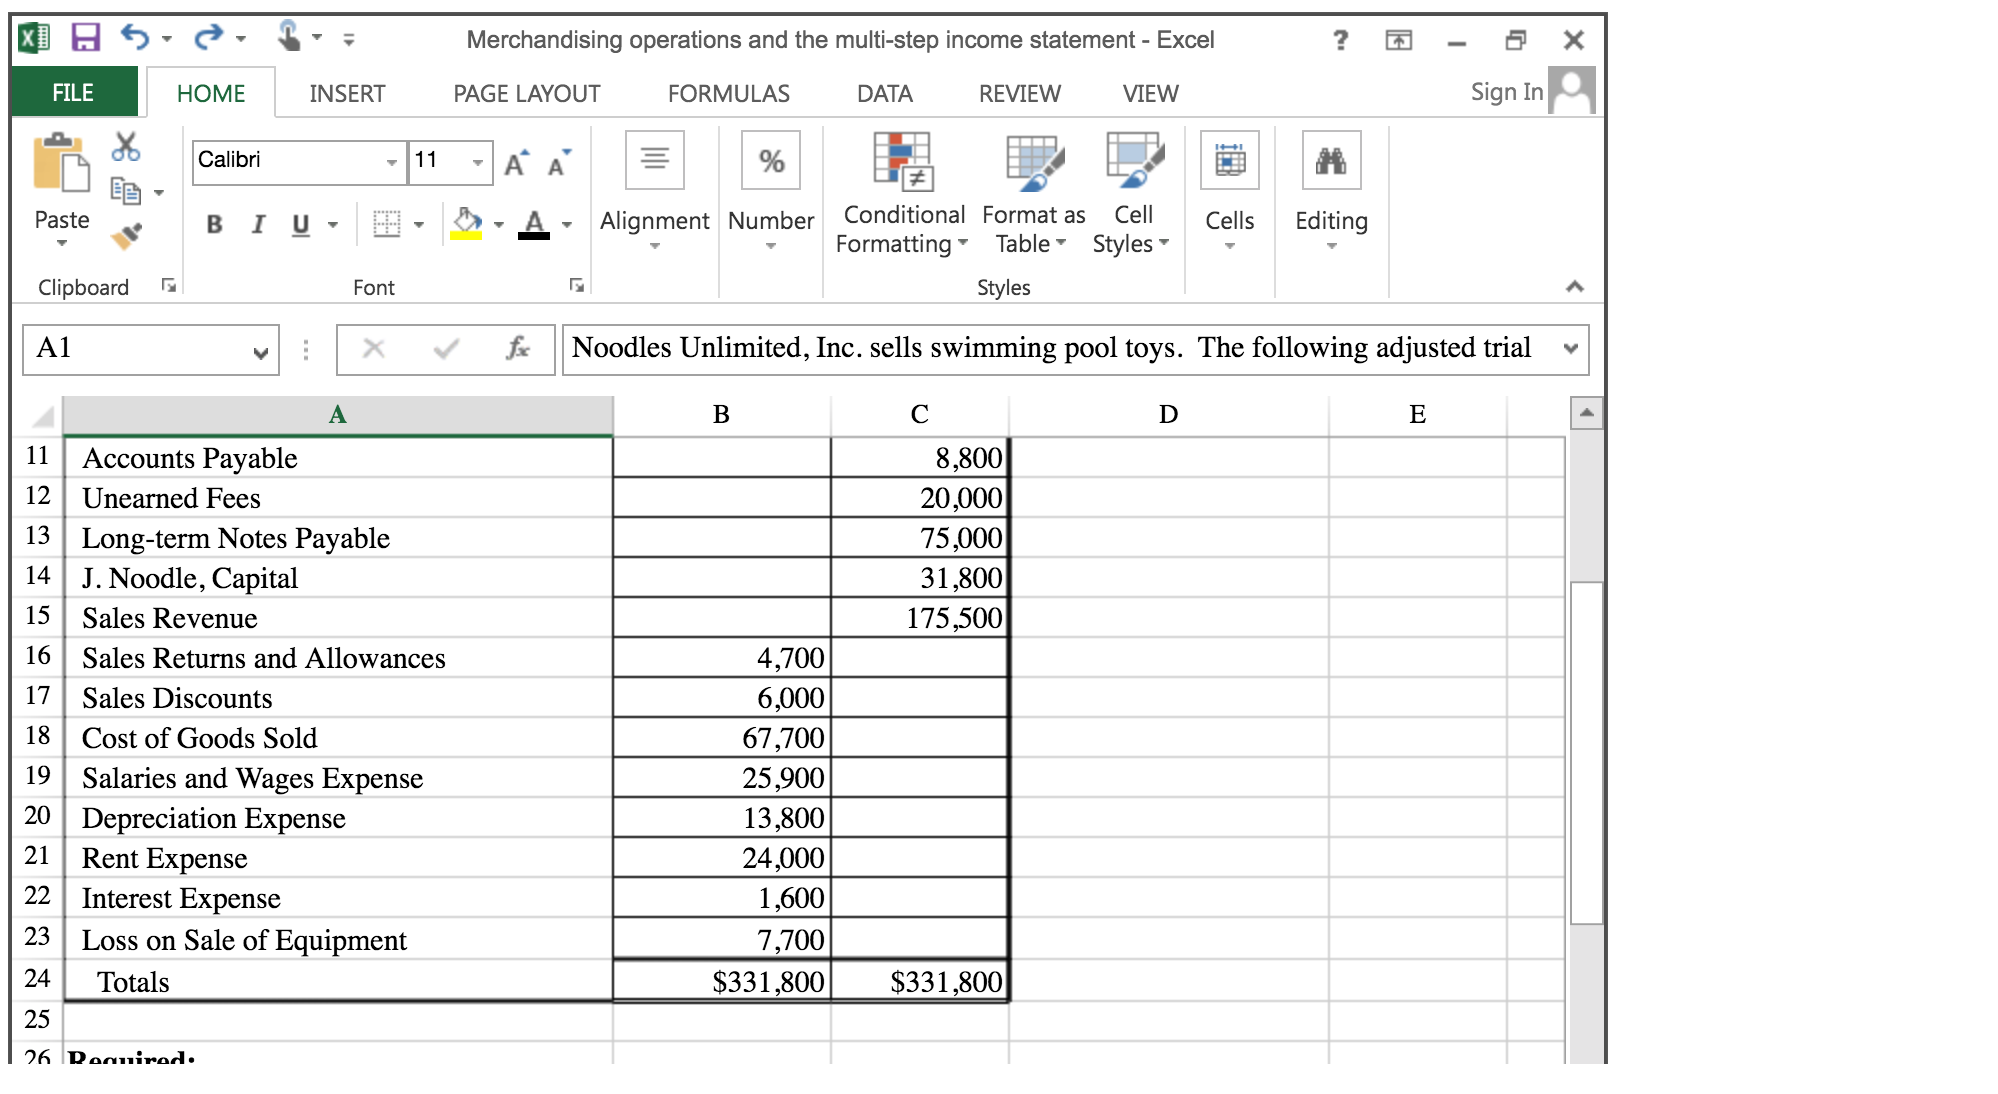
Task: Click the Cell Styles icon
Action: pyautogui.click(x=1134, y=160)
